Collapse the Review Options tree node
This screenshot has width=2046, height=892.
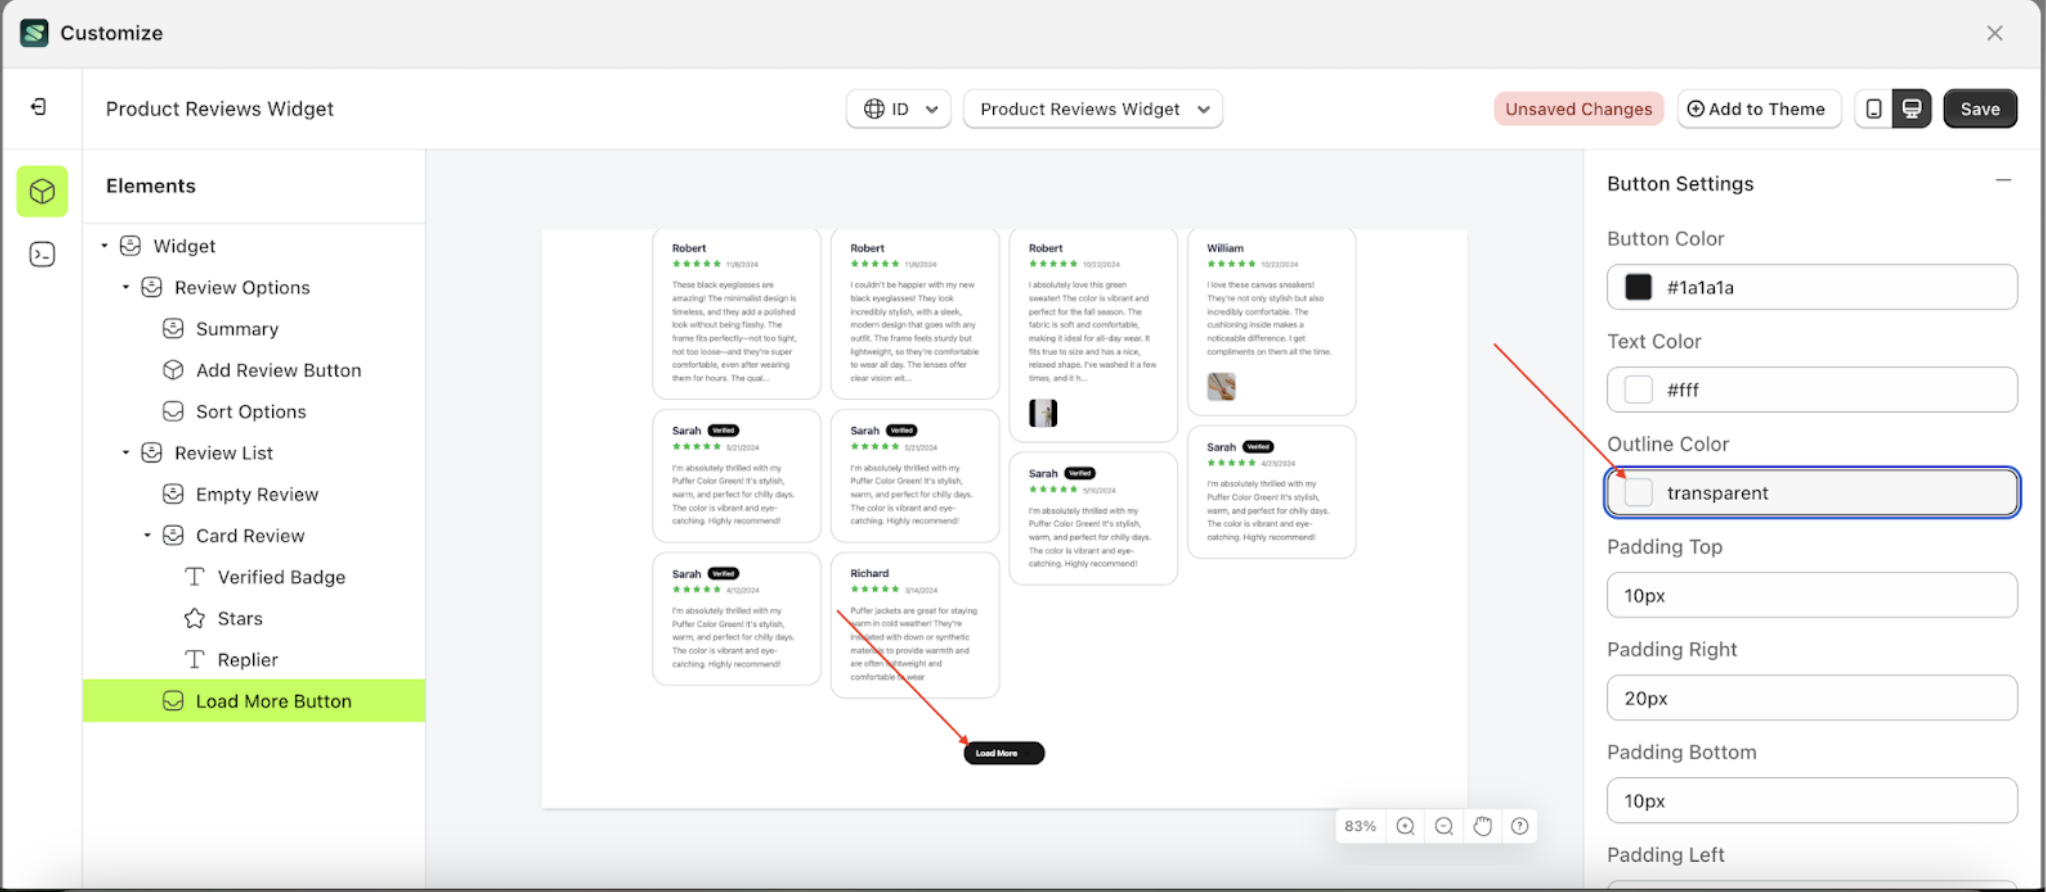point(126,287)
